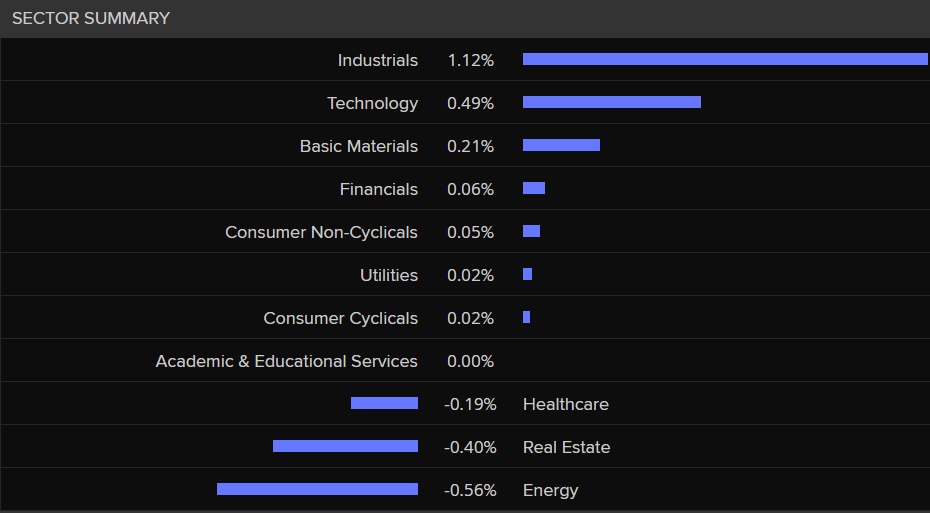Click the Industrials 1.12% value
This screenshot has width=930, height=513.
tap(470, 60)
